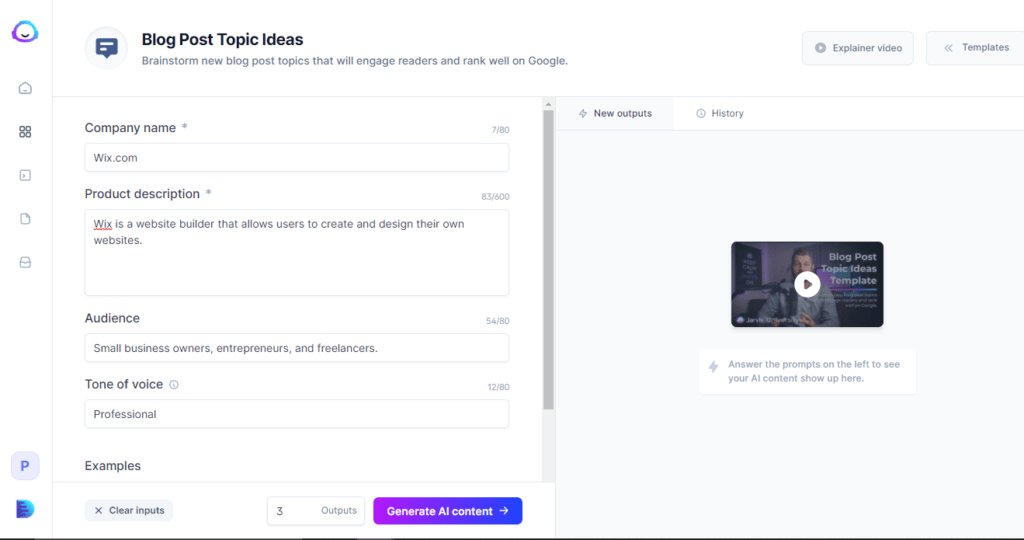Open the purple P profile avatar
Screen dimensions: 1024x540
point(25,466)
